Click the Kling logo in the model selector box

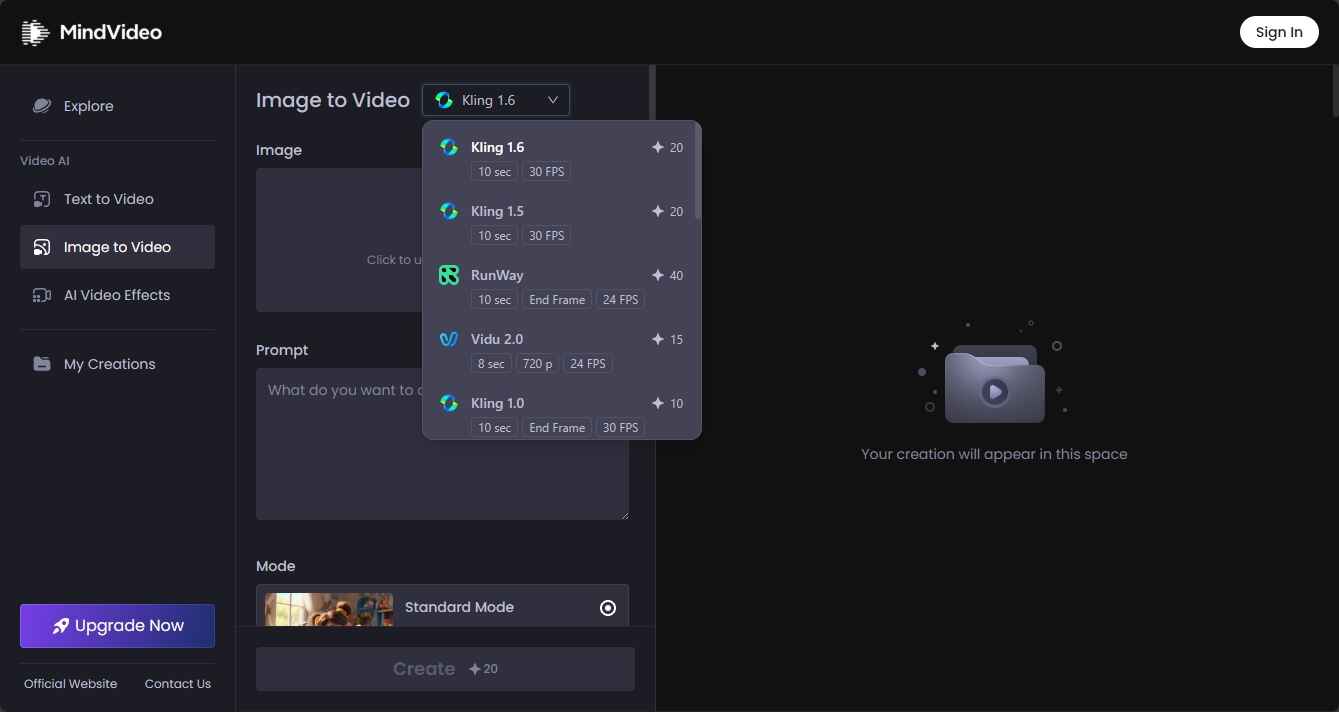click(x=444, y=100)
